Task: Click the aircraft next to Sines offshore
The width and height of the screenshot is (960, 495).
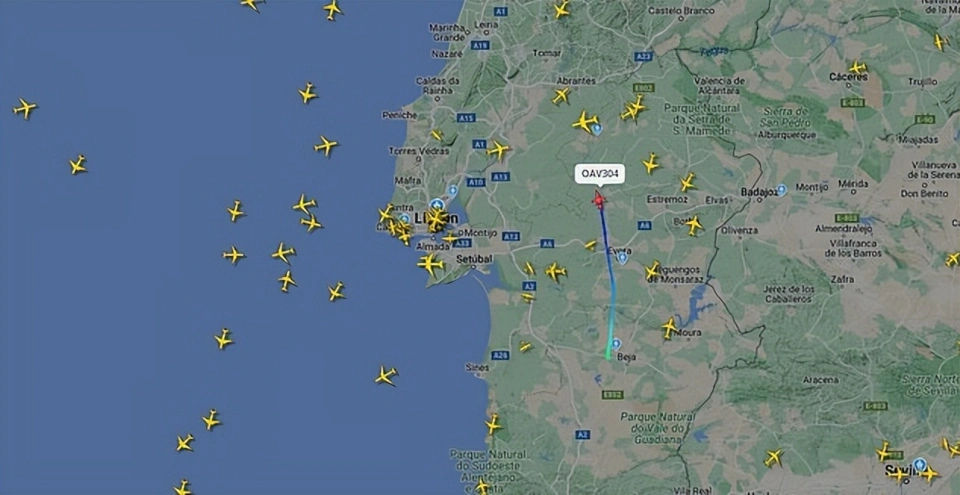Action: [386, 375]
